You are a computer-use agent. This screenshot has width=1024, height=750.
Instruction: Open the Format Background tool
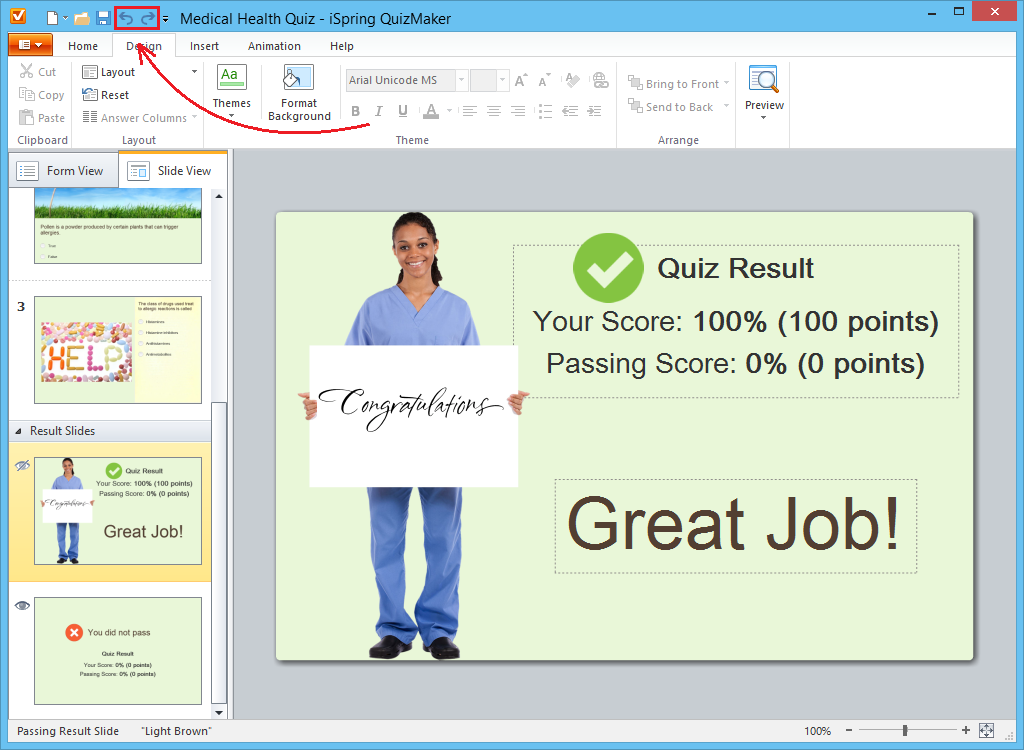[299, 93]
